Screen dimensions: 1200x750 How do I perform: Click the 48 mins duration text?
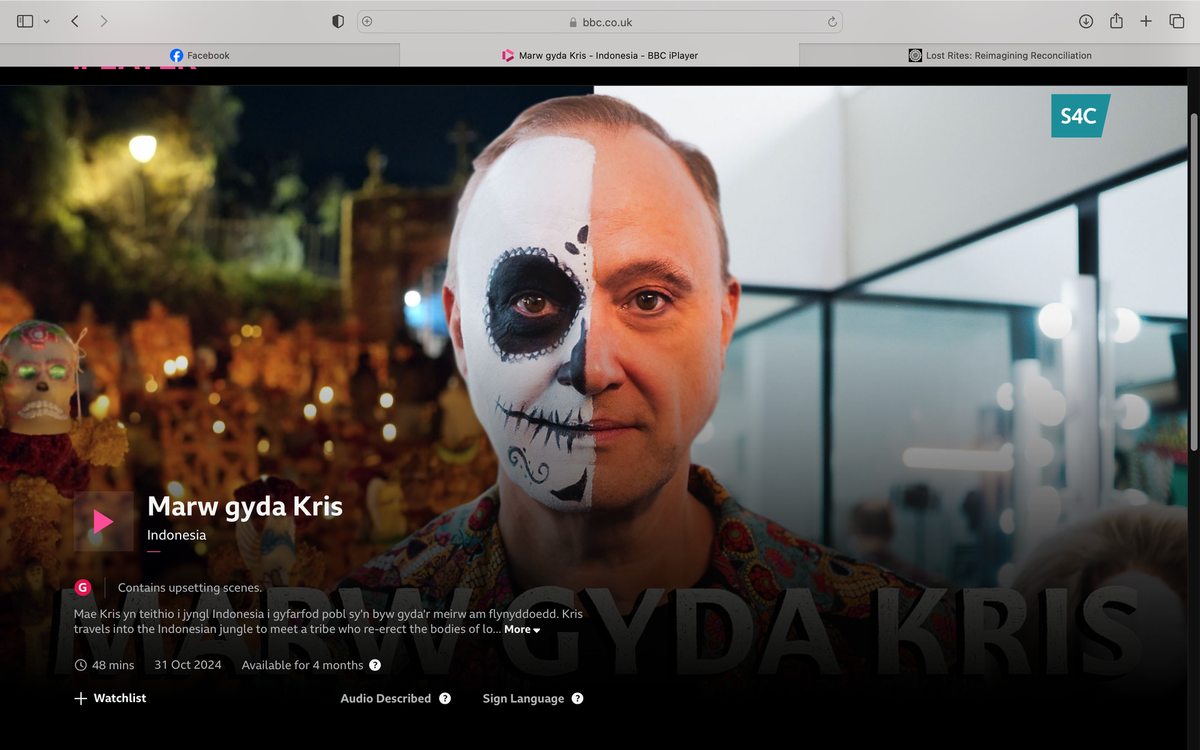click(113, 665)
